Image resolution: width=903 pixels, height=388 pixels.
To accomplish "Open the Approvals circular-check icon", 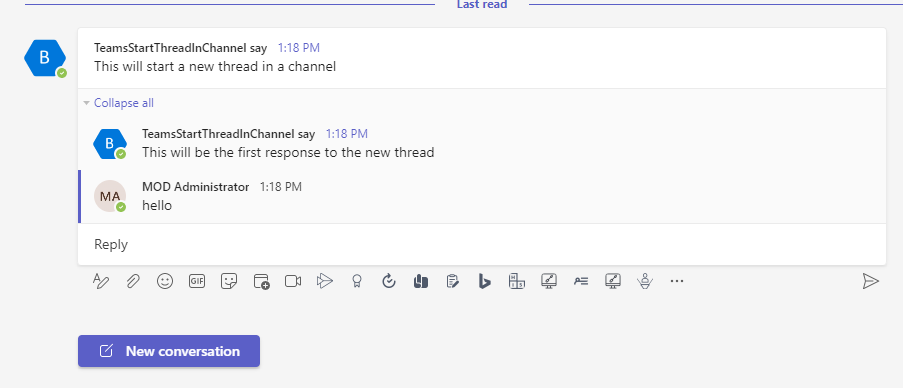I will coord(389,281).
